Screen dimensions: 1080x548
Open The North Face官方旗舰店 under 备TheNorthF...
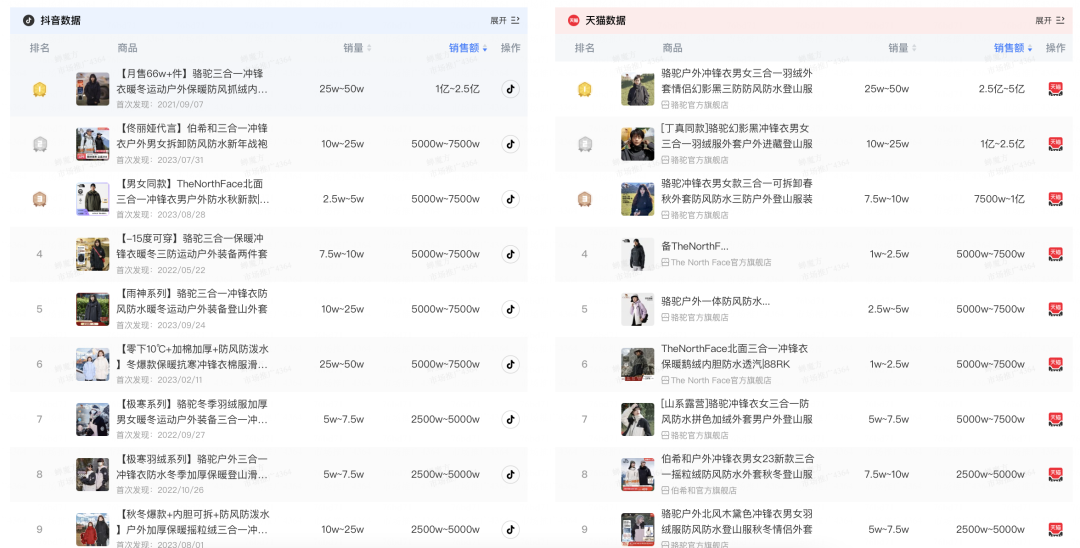716,262
